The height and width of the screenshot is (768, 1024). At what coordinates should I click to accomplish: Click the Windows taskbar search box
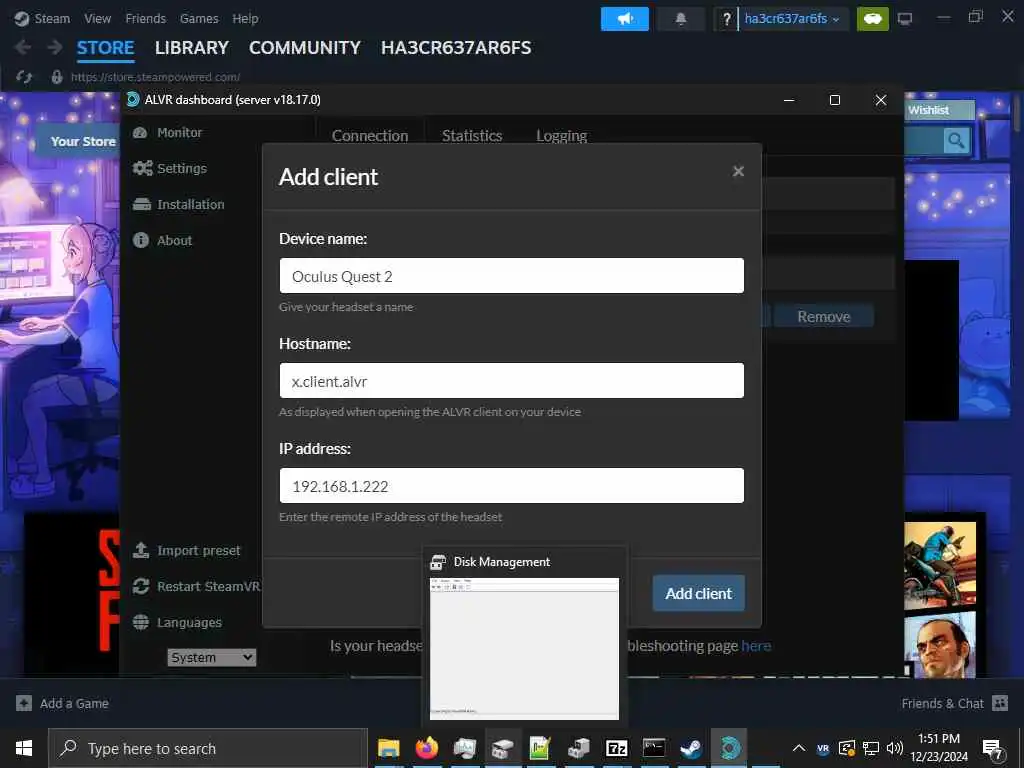tap(208, 748)
